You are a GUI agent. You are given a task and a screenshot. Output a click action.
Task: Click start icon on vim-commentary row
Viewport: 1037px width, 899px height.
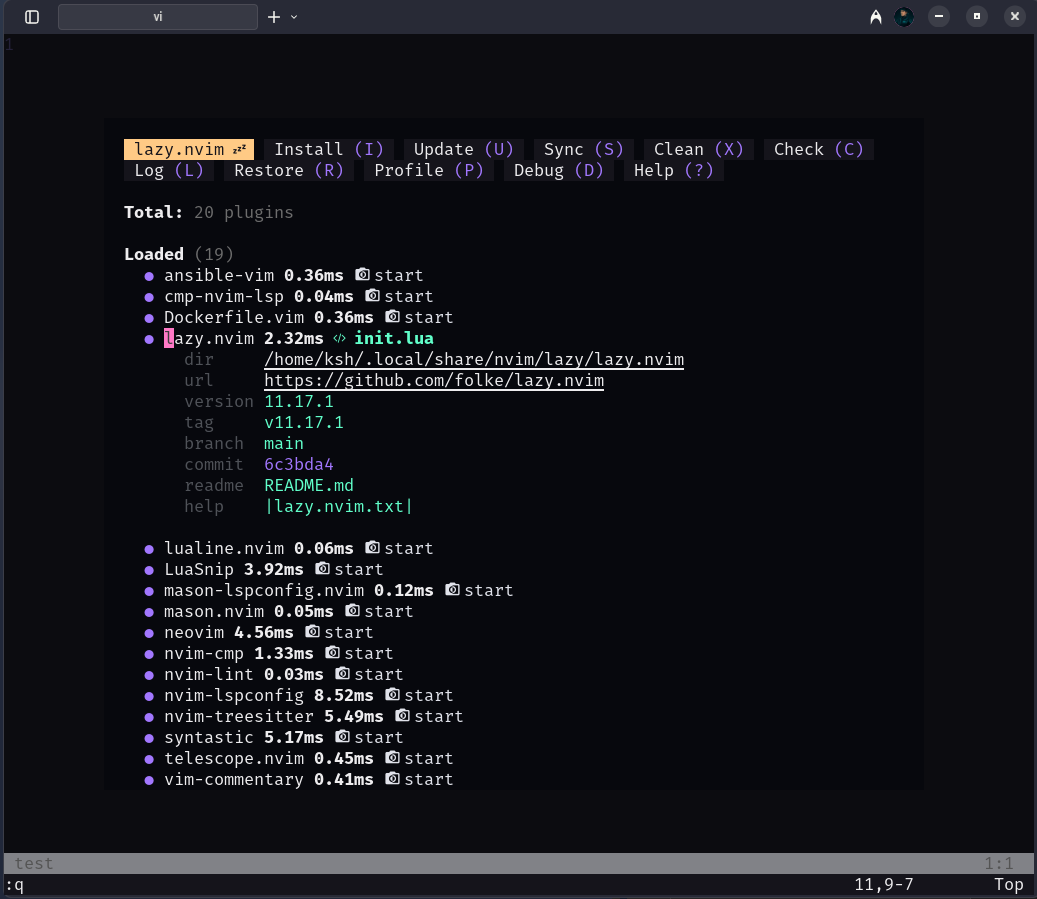[392, 779]
